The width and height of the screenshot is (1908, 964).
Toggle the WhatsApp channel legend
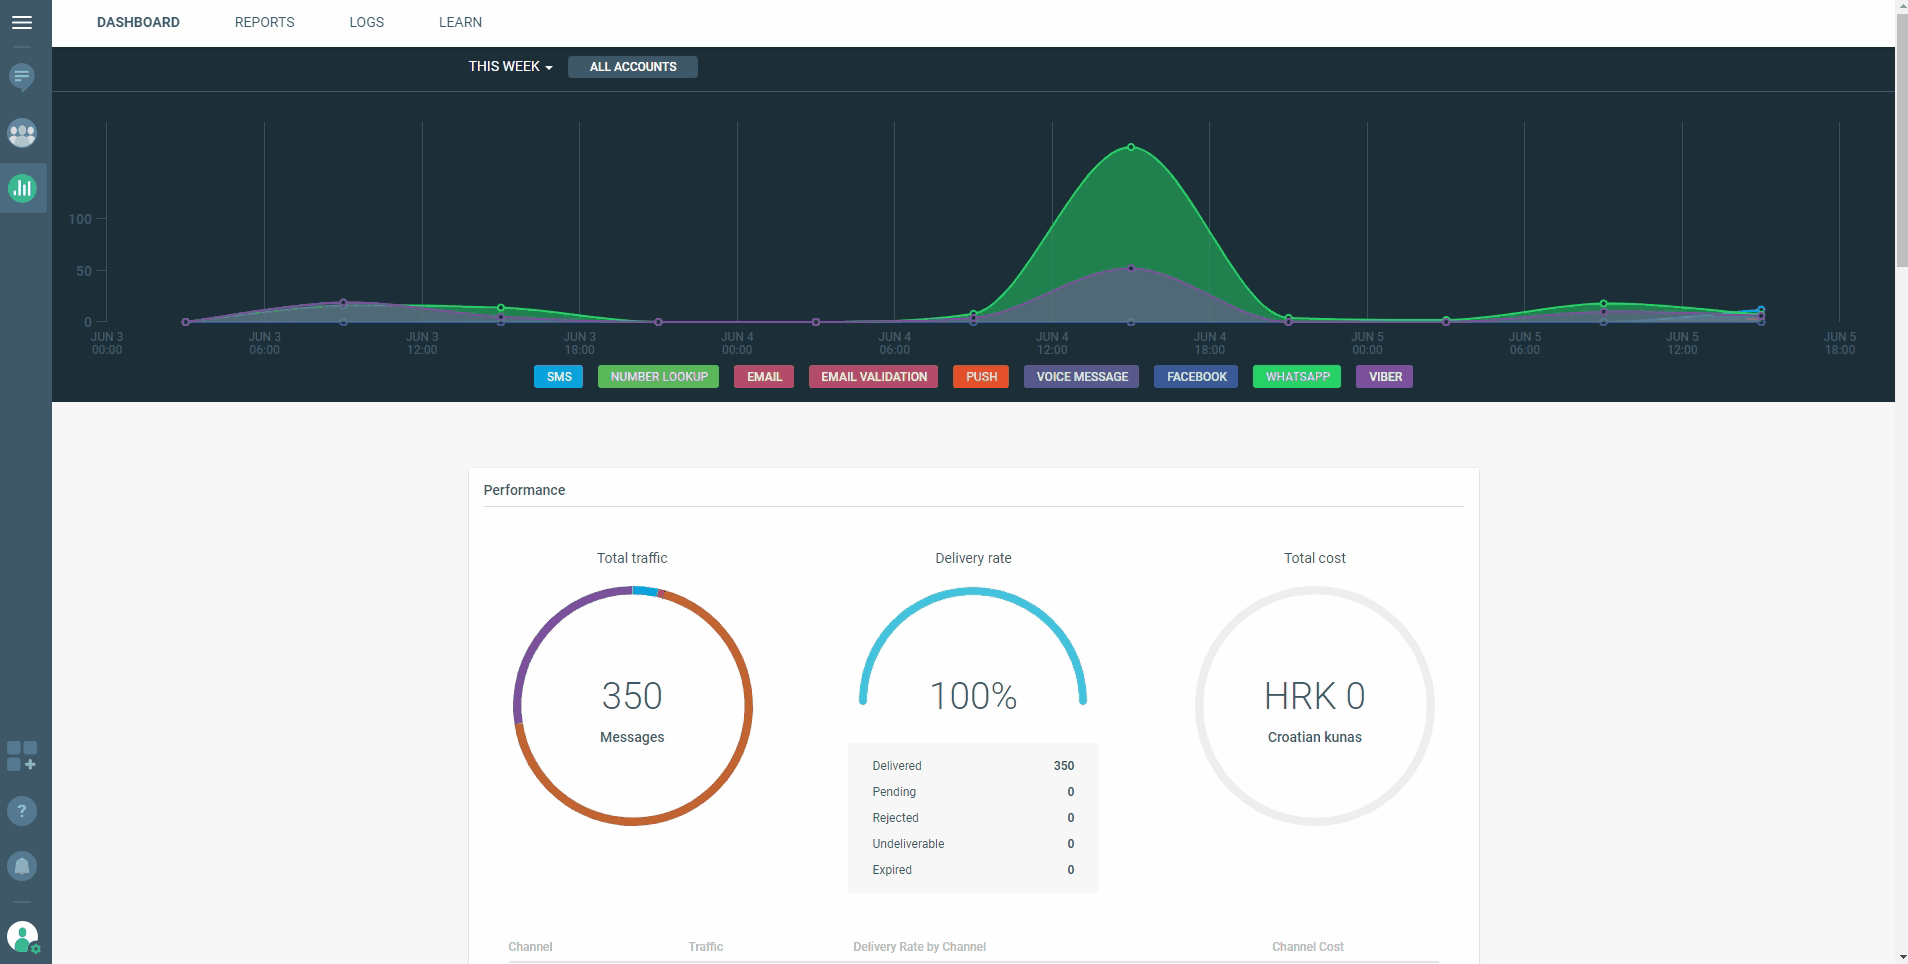point(1296,377)
